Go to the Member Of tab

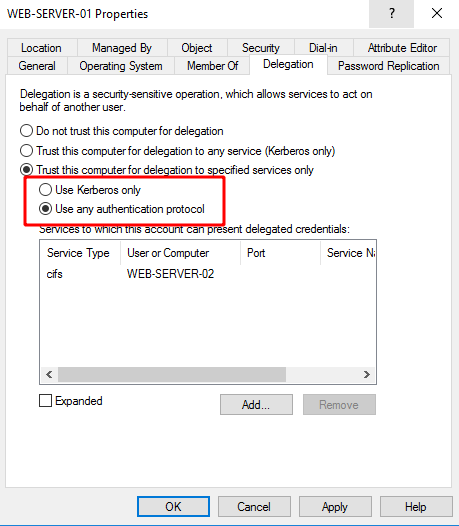[212, 66]
